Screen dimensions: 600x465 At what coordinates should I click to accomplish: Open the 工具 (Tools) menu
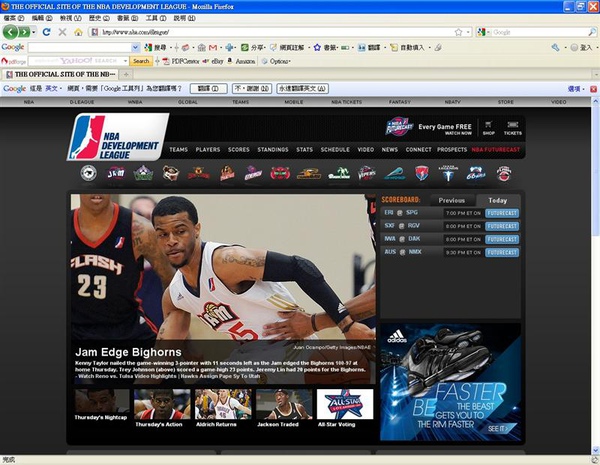[x=156, y=18]
